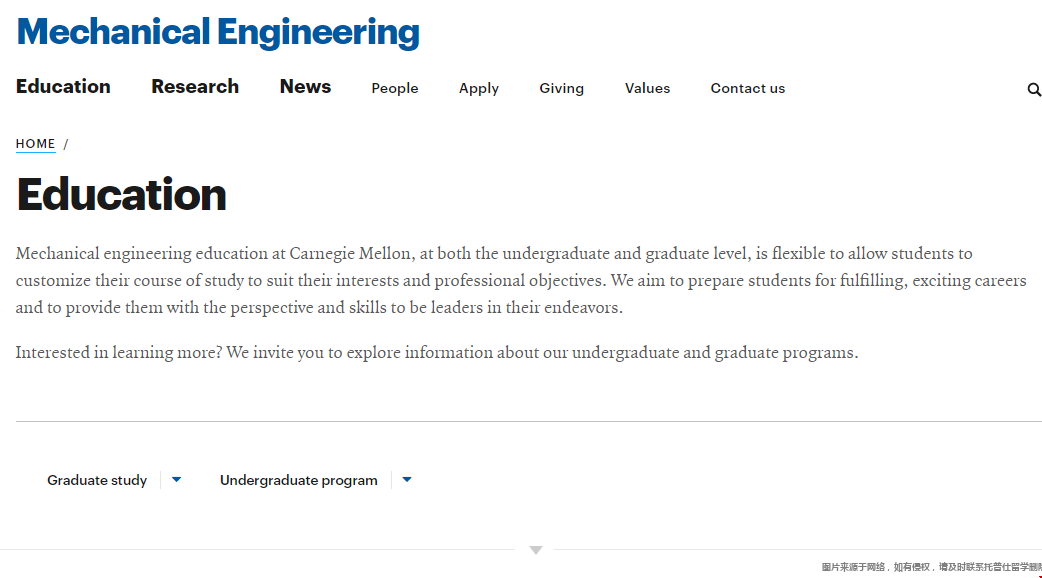1042x578 pixels.
Task: Click Apply in the top navigation
Action: [479, 89]
